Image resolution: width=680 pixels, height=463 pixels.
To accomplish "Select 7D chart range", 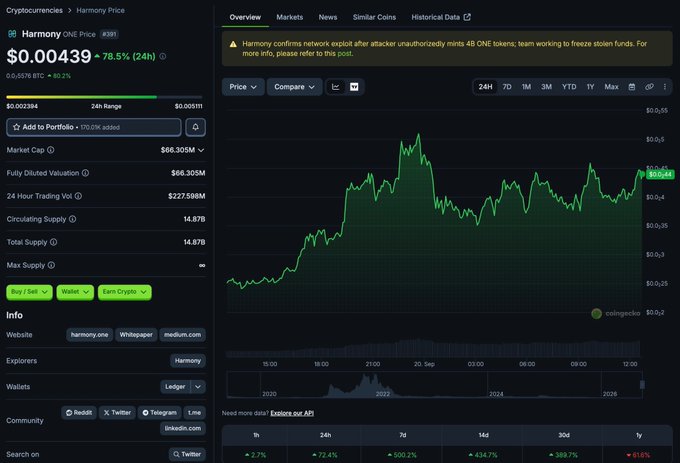I will click(507, 87).
